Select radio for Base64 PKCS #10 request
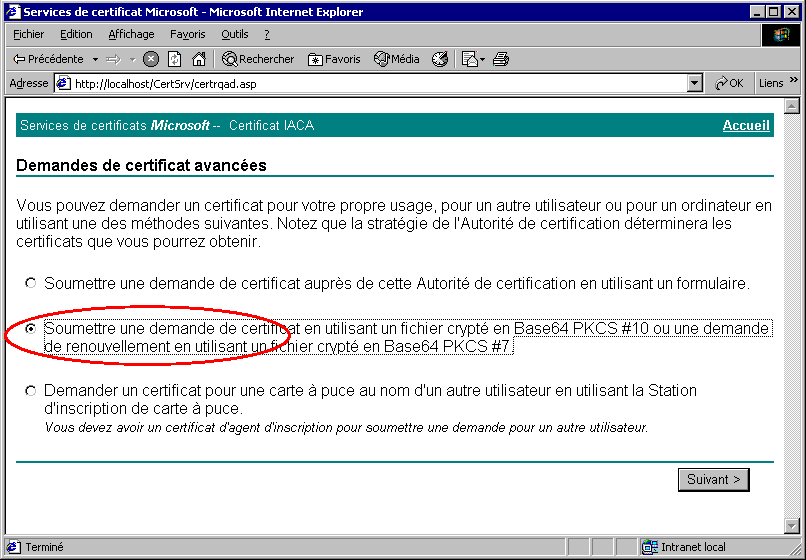The width and height of the screenshot is (806, 560). click(31, 328)
